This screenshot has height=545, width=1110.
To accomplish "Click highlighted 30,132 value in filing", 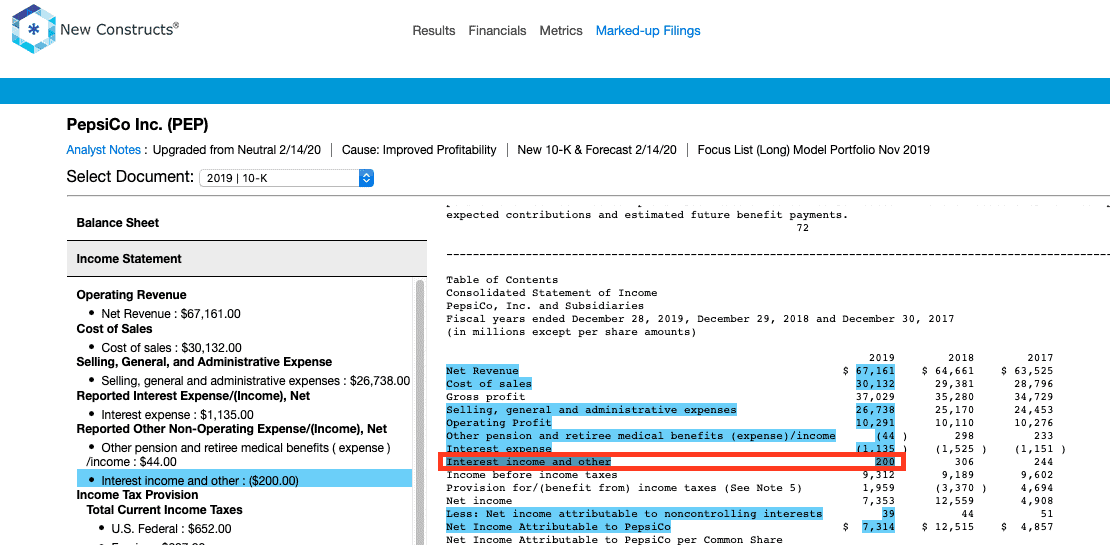I will (x=875, y=384).
